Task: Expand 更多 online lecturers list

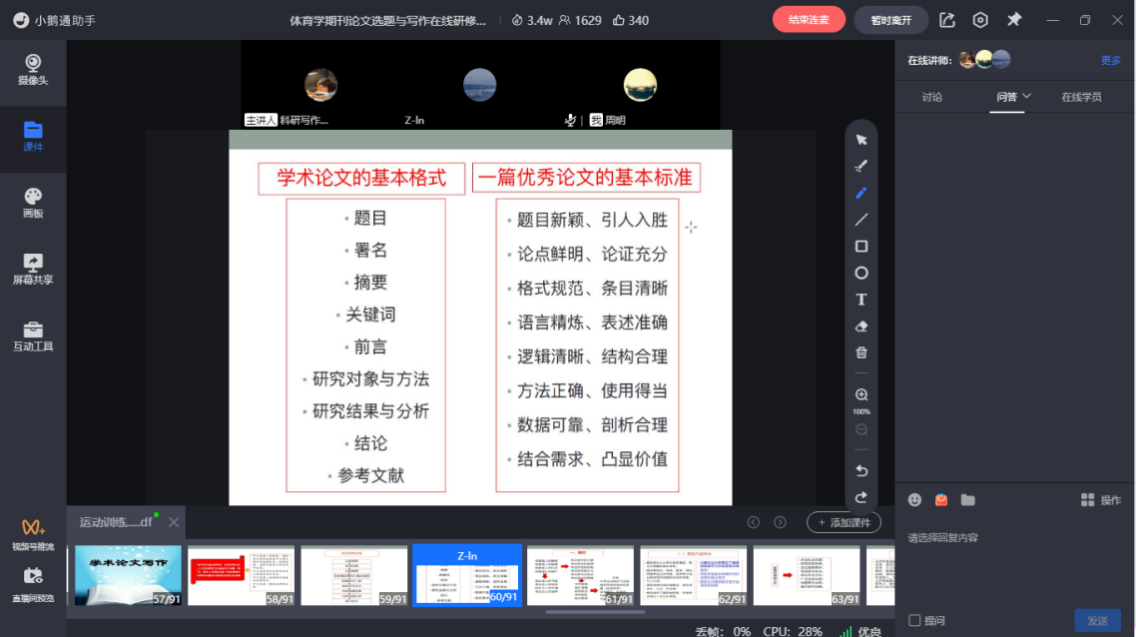Action: [1110, 60]
